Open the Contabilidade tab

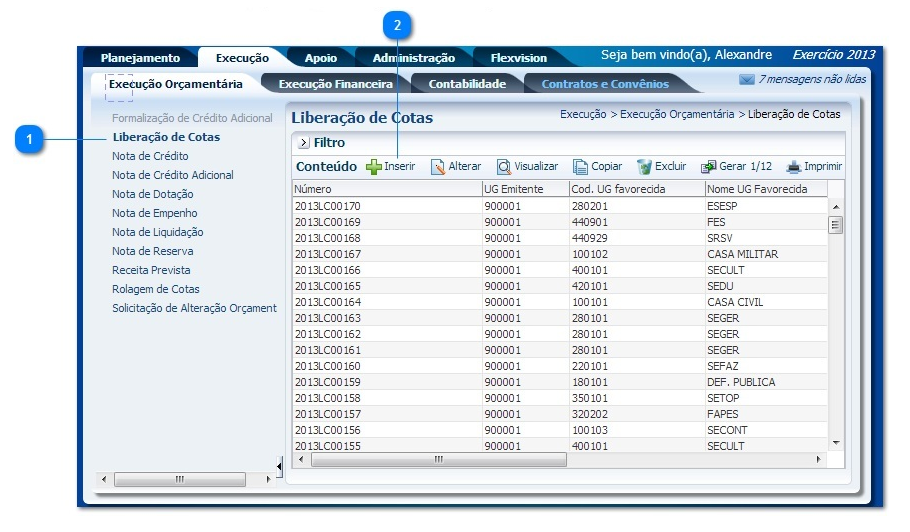tap(467, 84)
